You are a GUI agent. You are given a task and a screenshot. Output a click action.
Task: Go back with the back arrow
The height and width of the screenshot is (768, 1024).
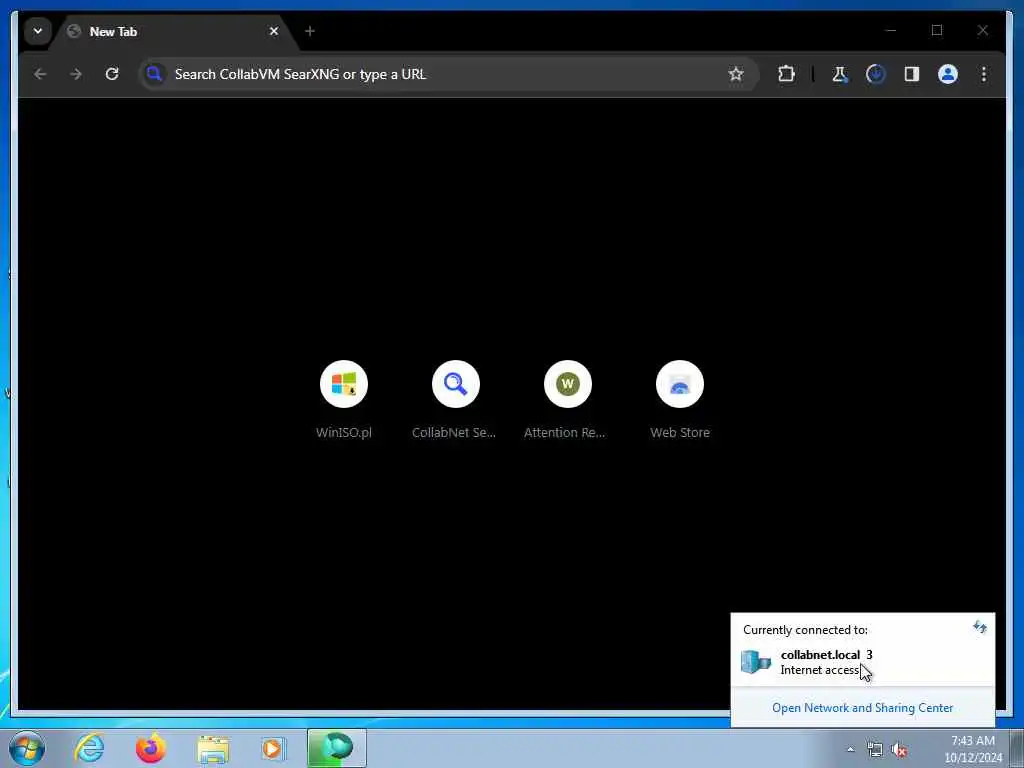pyautogui.click(x=40, y=74)
